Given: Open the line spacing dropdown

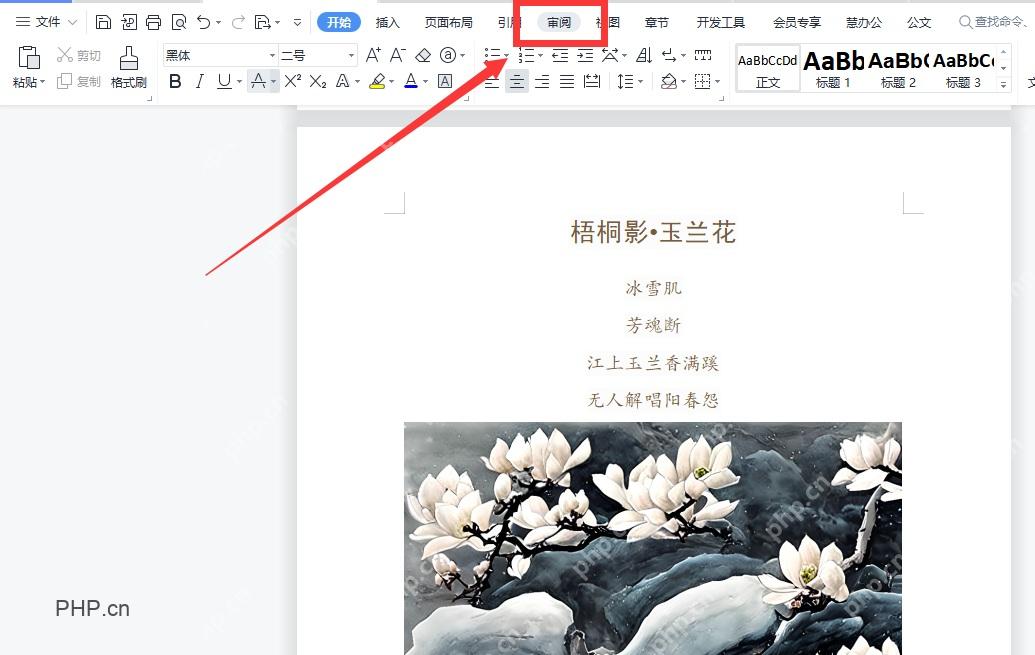Looking at the screenshot, I should point(640,82).
